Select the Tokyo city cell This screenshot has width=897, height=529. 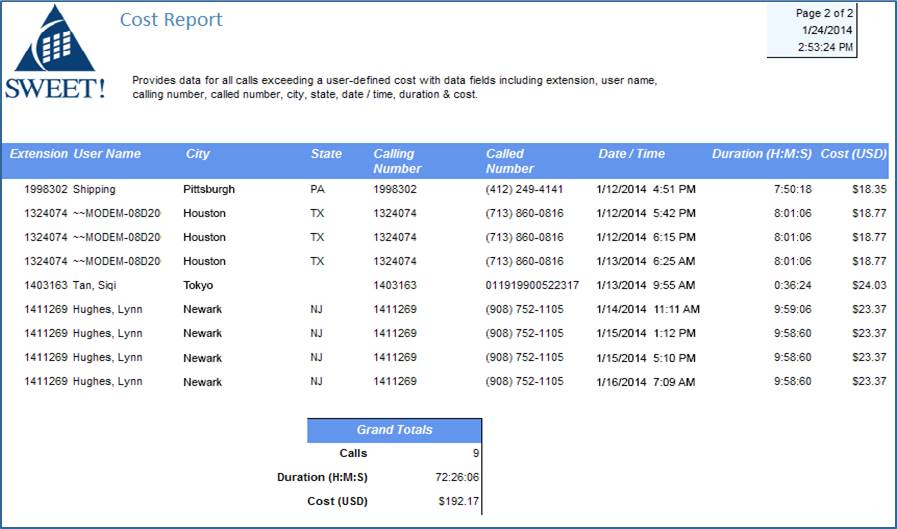pyautogui.click(x=198, y=285)
